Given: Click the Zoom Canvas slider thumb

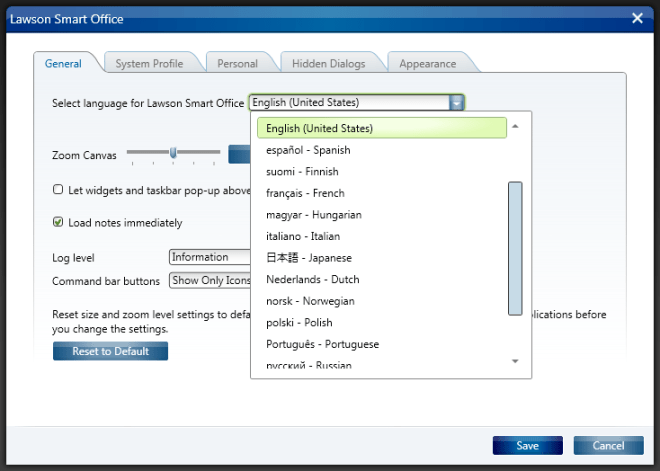Looking at the screenshot, I should click(x=173, y=153).
